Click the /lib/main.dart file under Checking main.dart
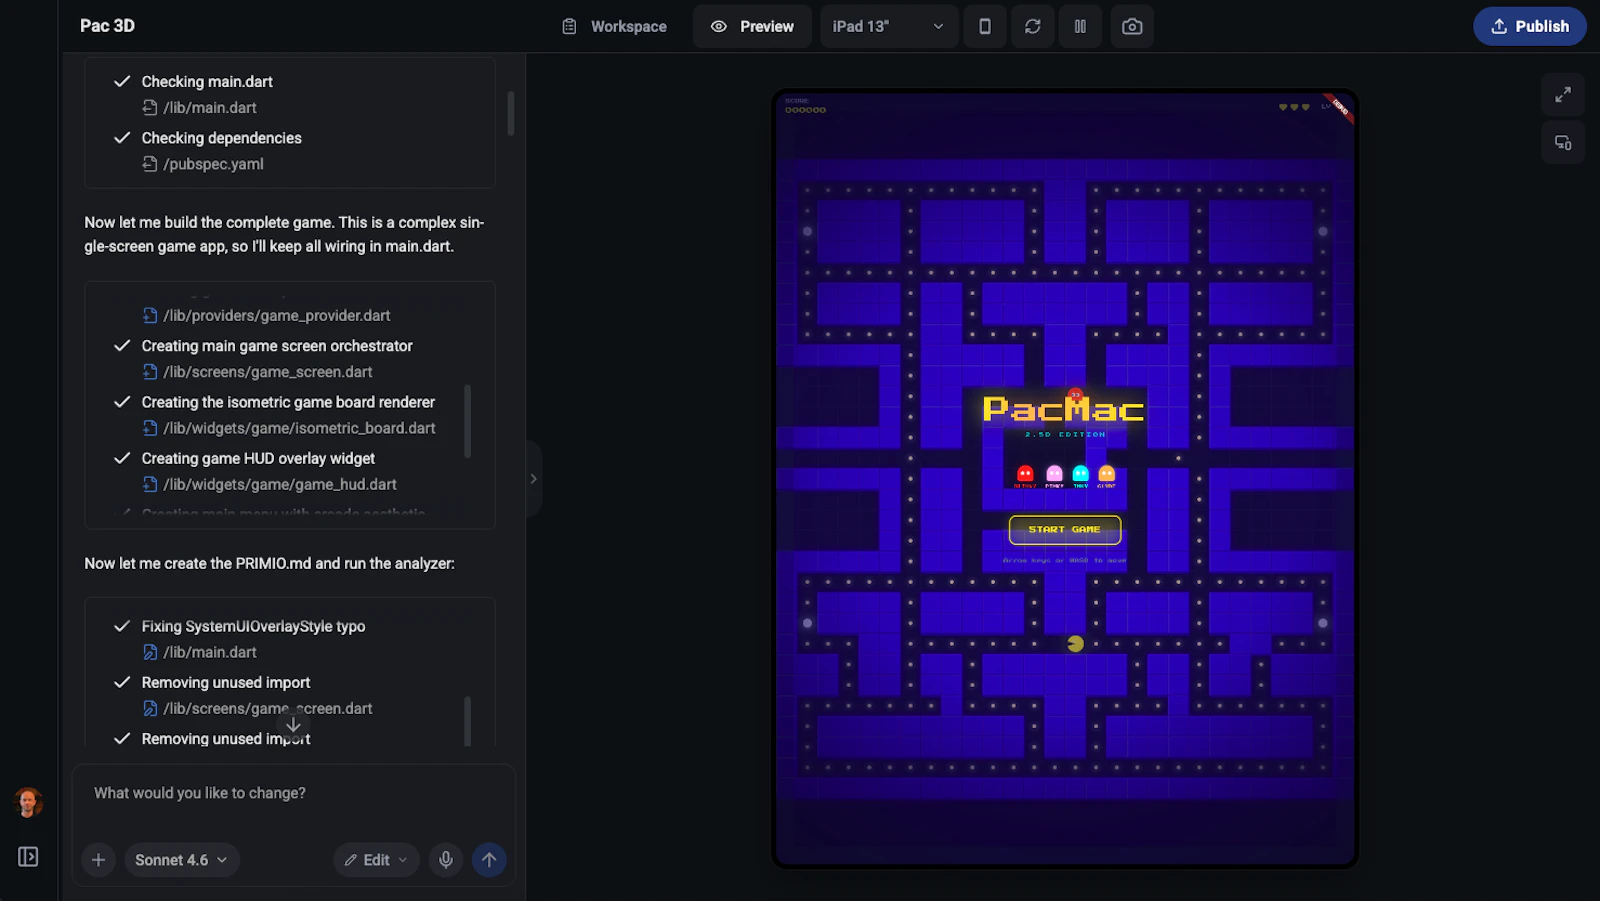1600x901 pixels. pos(210,107)
